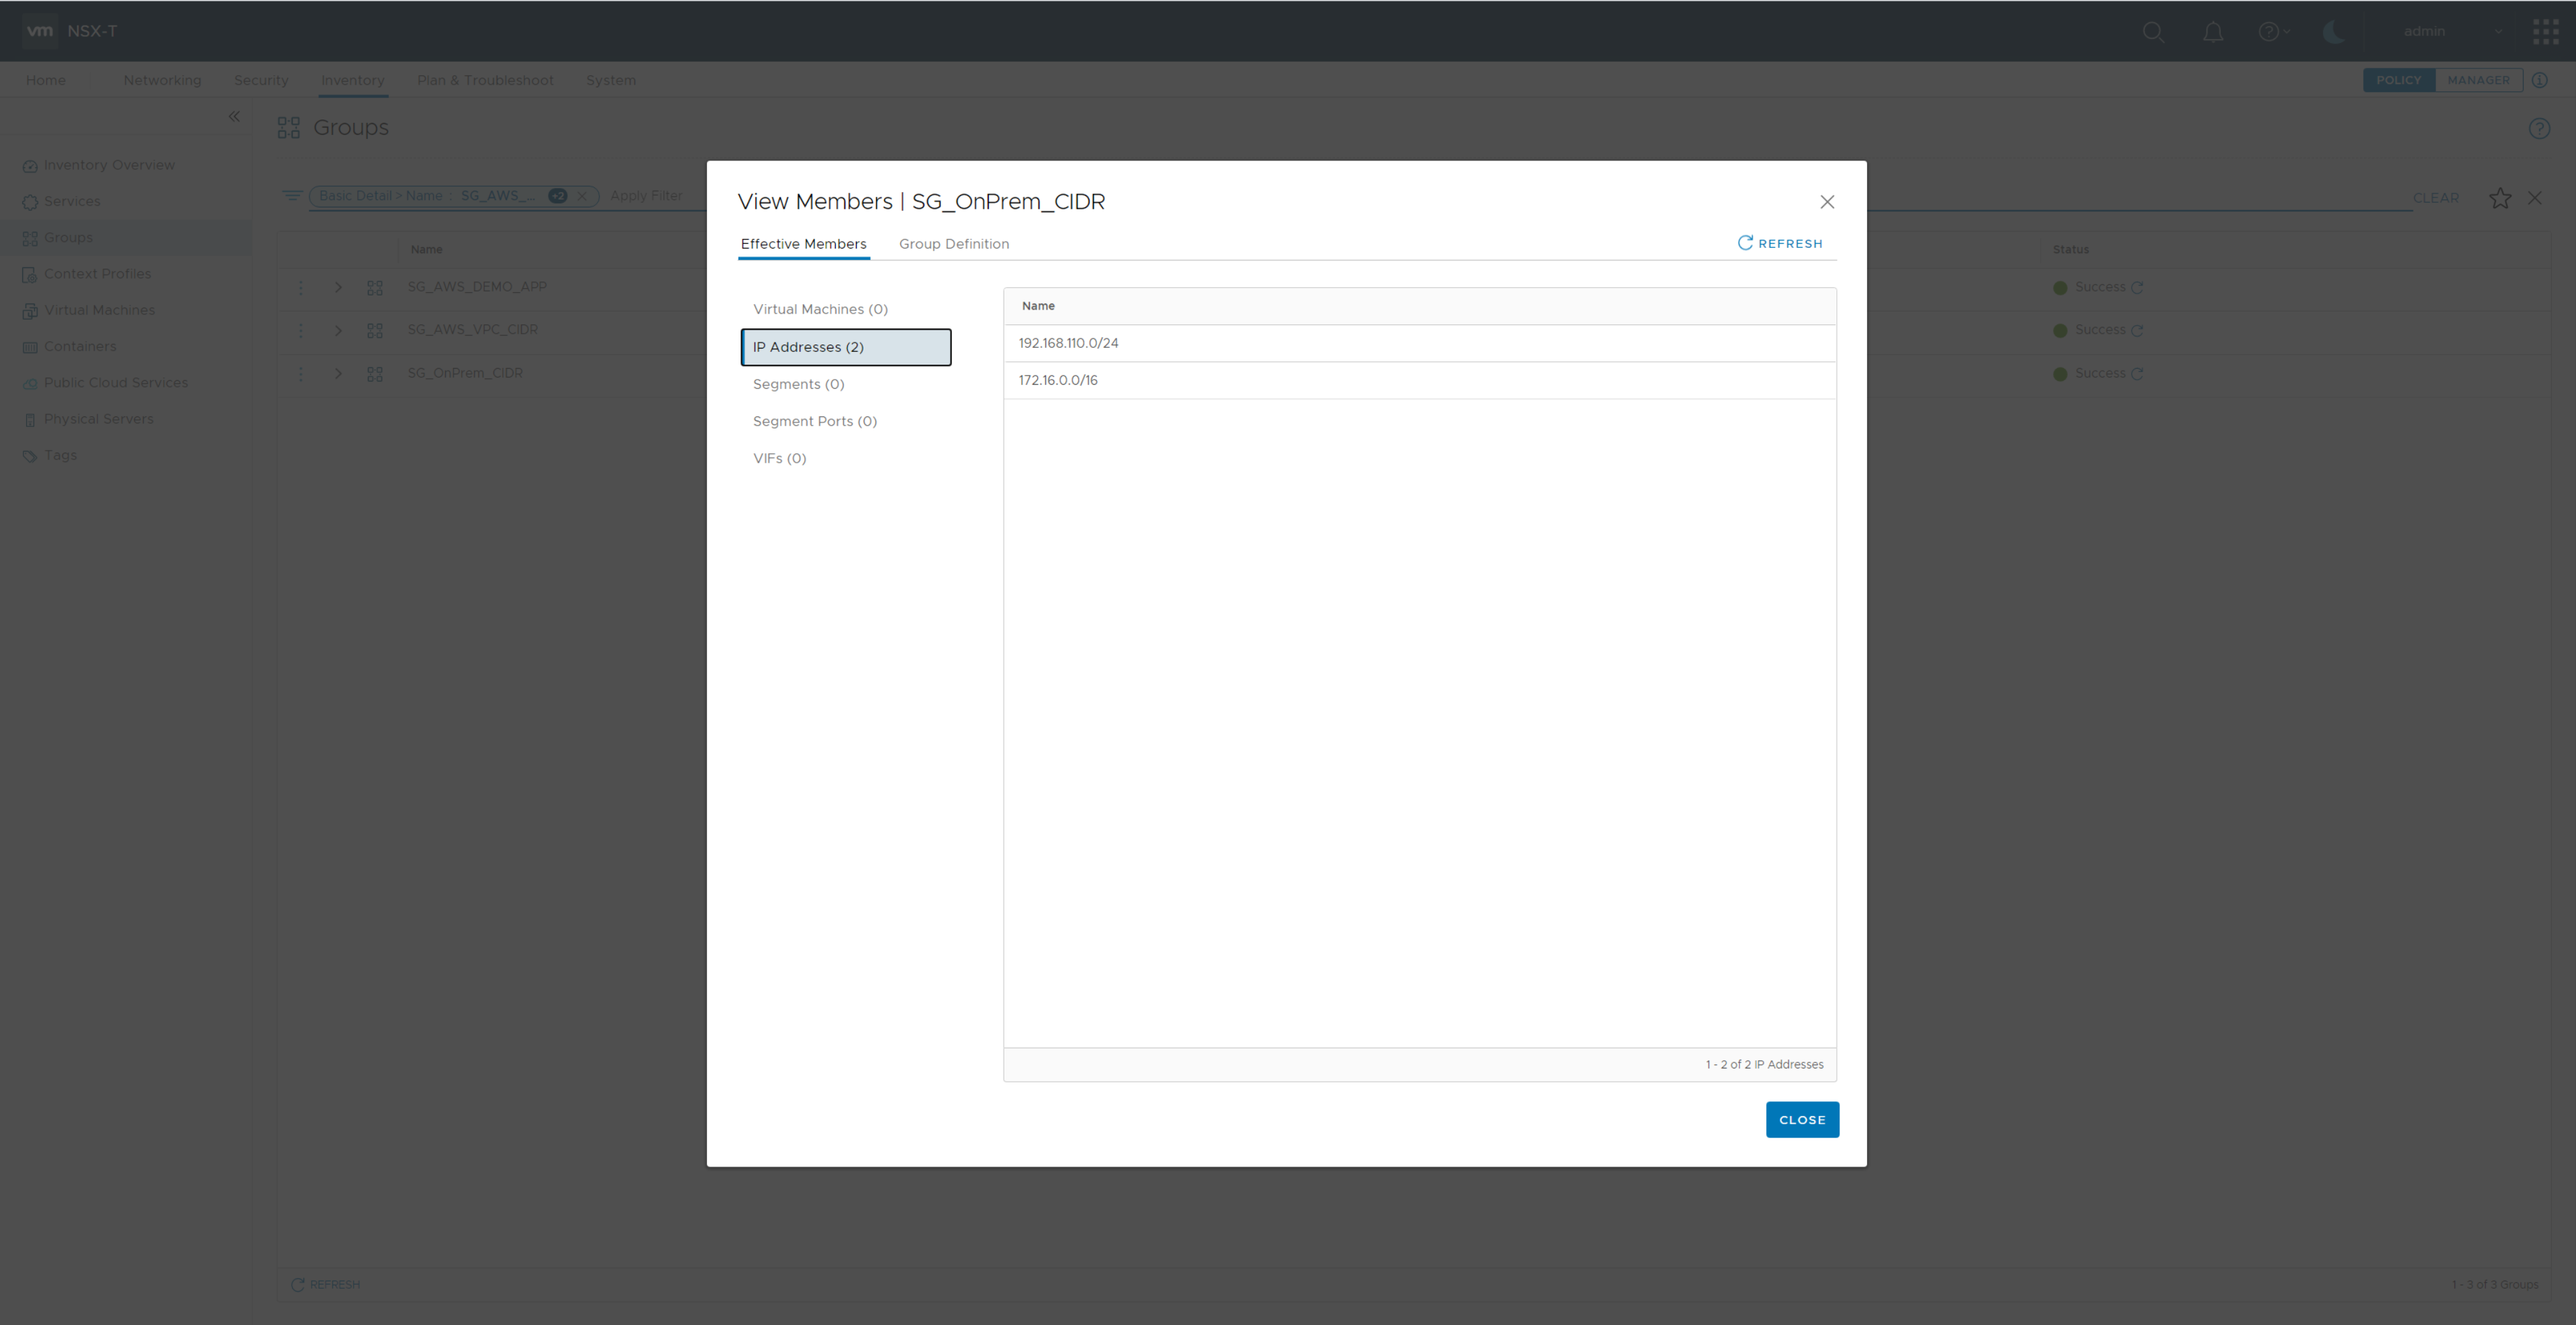Screen dimensions: 2576x1325
Task: Click the Apply Filter field
Action: point(647,196)
